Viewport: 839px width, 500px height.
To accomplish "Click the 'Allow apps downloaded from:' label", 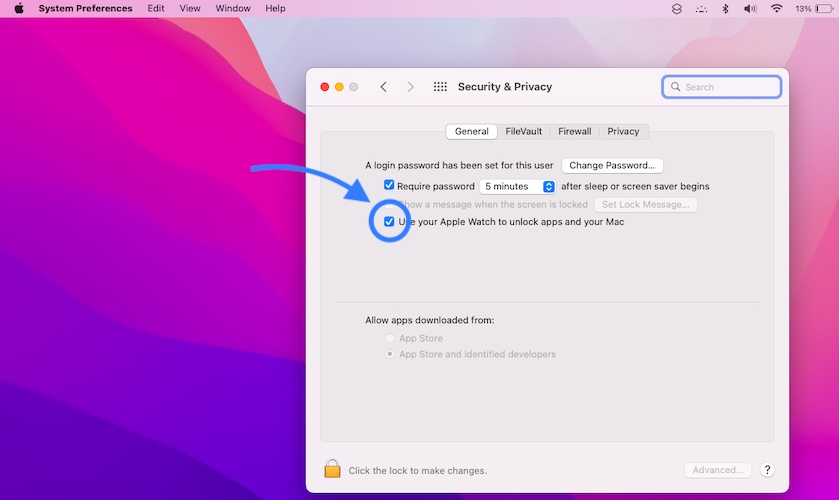I will click(430, 320).
